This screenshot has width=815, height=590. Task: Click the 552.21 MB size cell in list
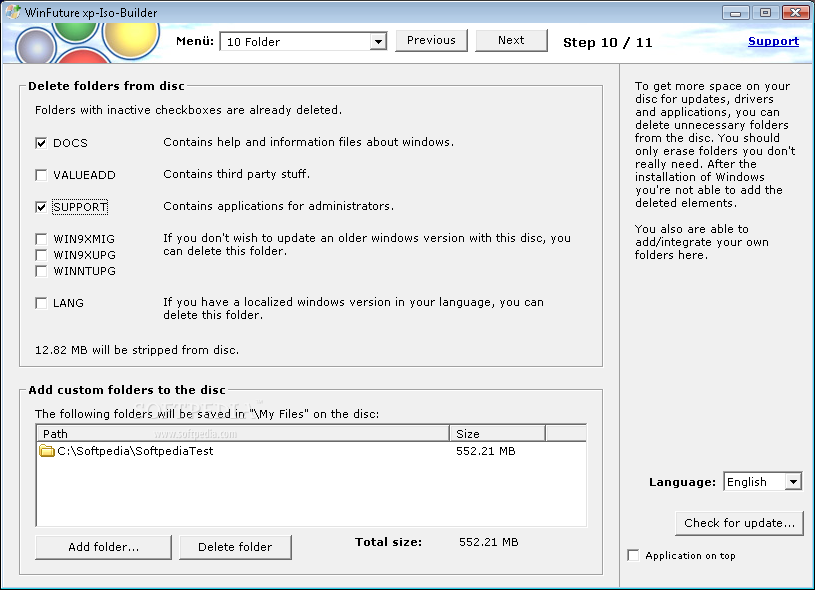(486, 451)
